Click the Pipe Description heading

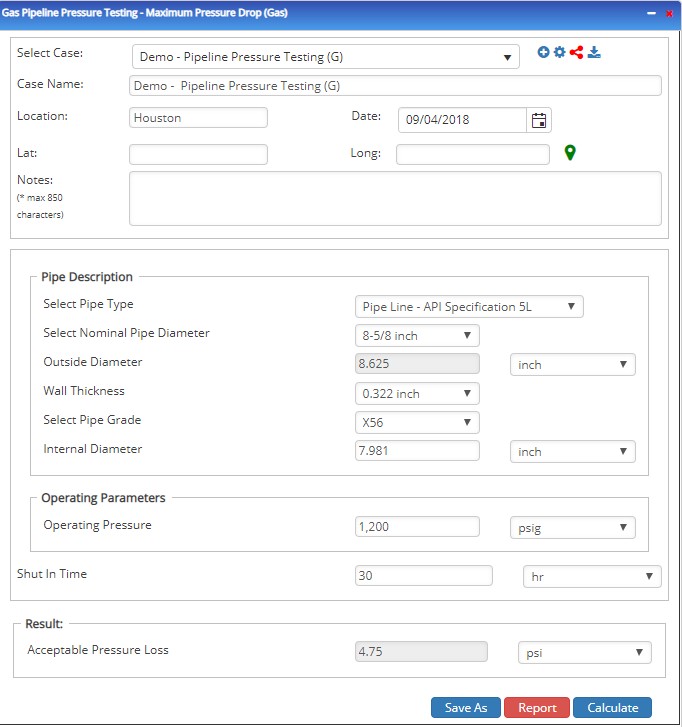tap(87, 277)
